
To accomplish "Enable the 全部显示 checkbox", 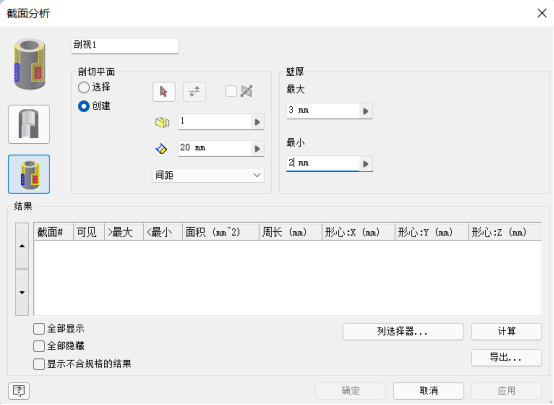I will click(x=39, y=329).
